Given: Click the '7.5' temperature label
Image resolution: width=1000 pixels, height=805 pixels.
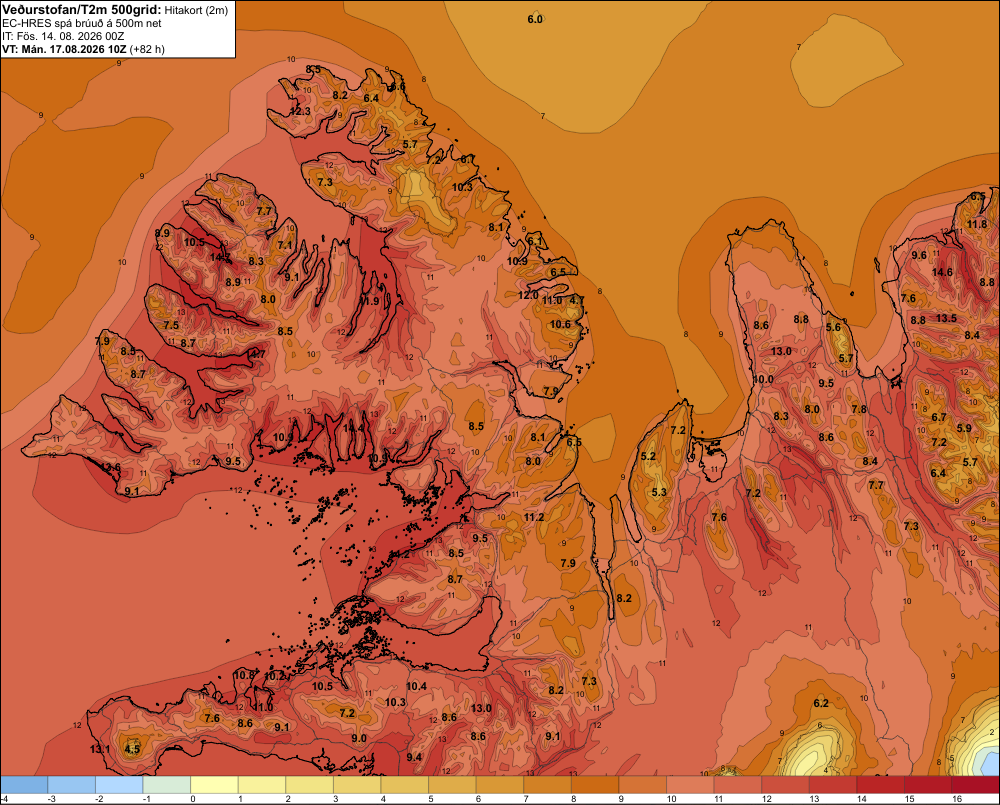Looking at the screenshot, I should click(171, 325).
